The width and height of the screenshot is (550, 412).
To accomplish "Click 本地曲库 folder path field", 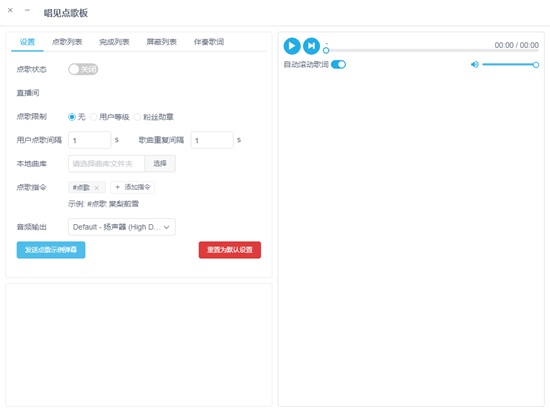I will [106, 164].
